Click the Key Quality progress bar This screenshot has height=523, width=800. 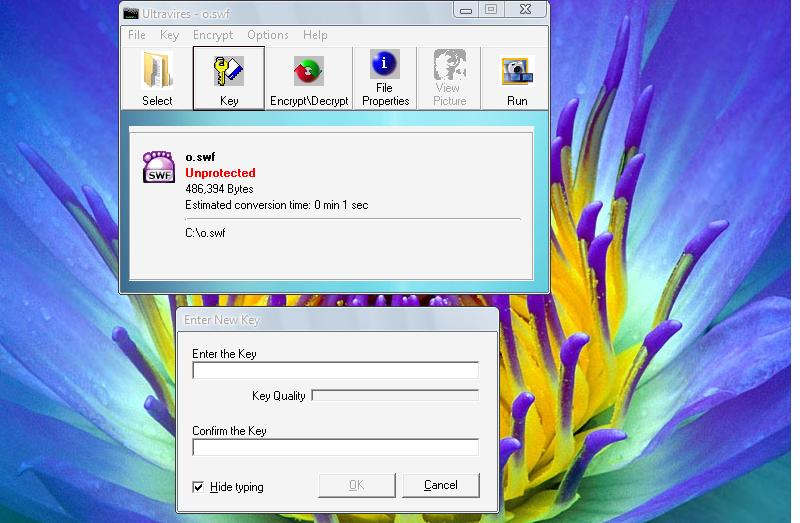point(395,395)
